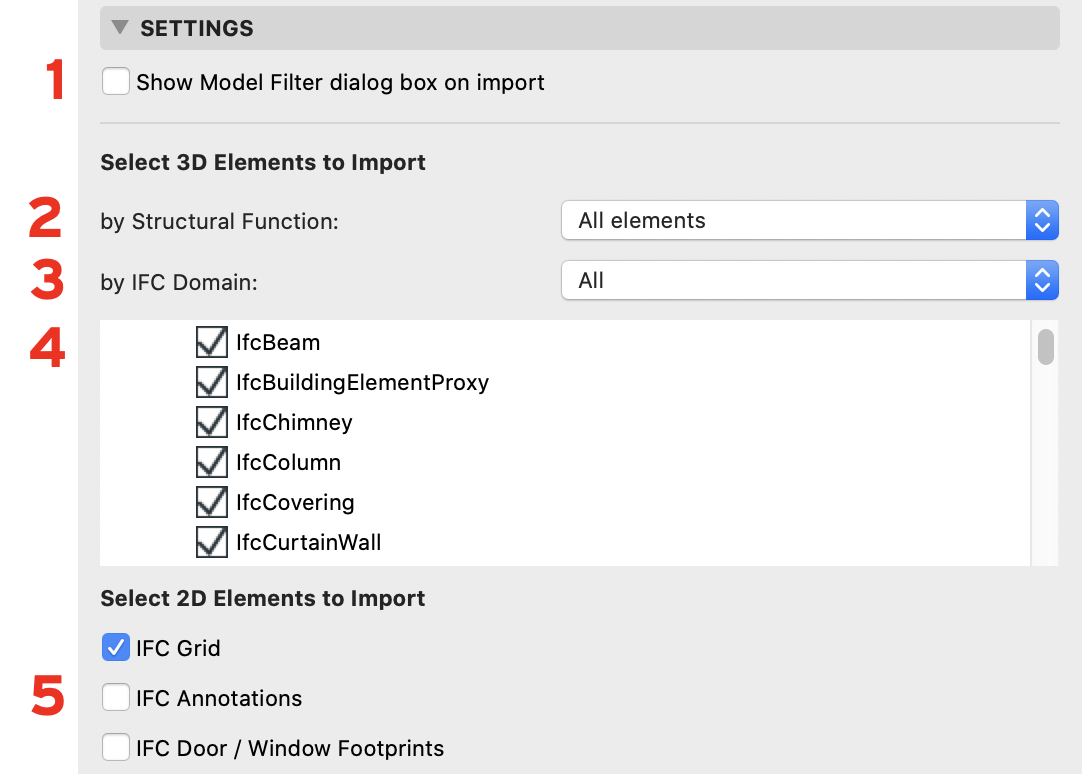Click the Structural Function dropdown blue stepper arrows
Screen dimensions: 1082x774
pyautogui.click(x=1042, y=221)
